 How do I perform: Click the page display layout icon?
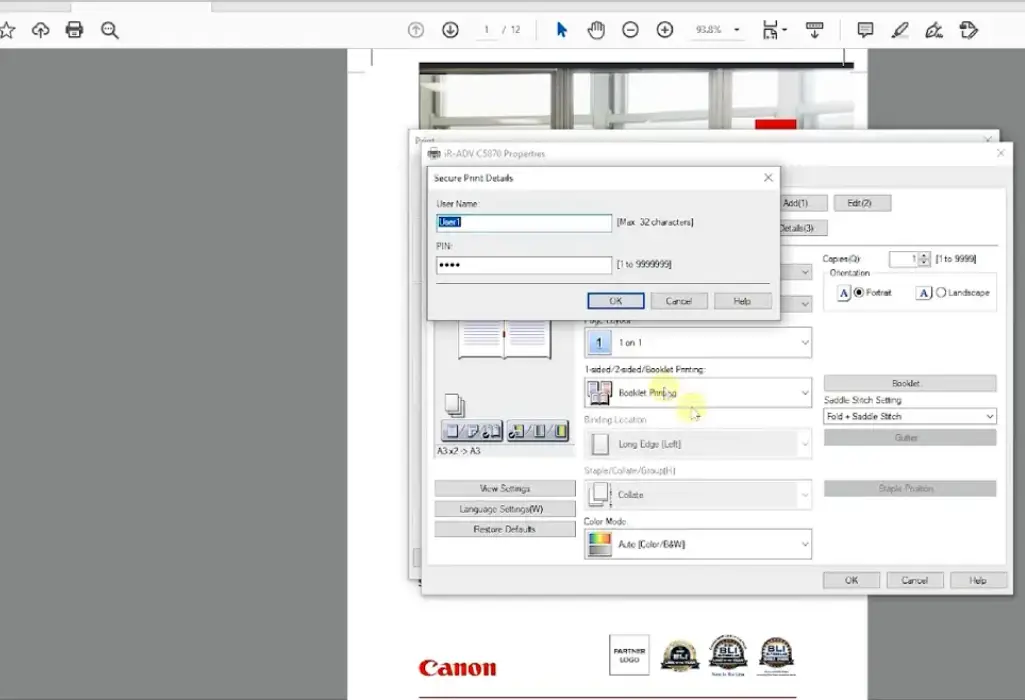coord(770,30)
